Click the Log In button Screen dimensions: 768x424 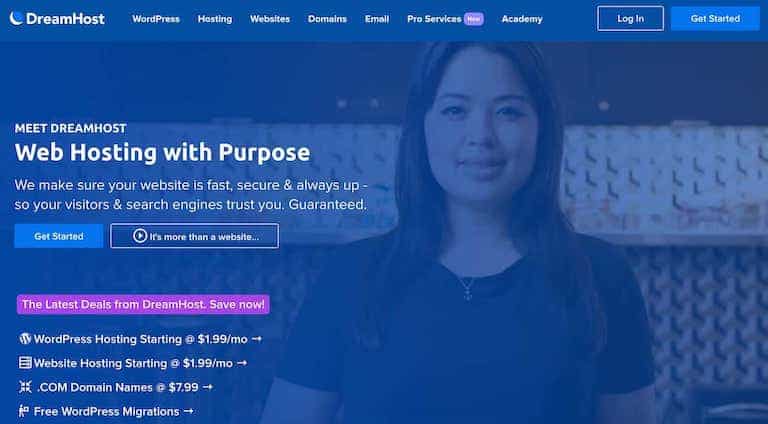point(630,19)
